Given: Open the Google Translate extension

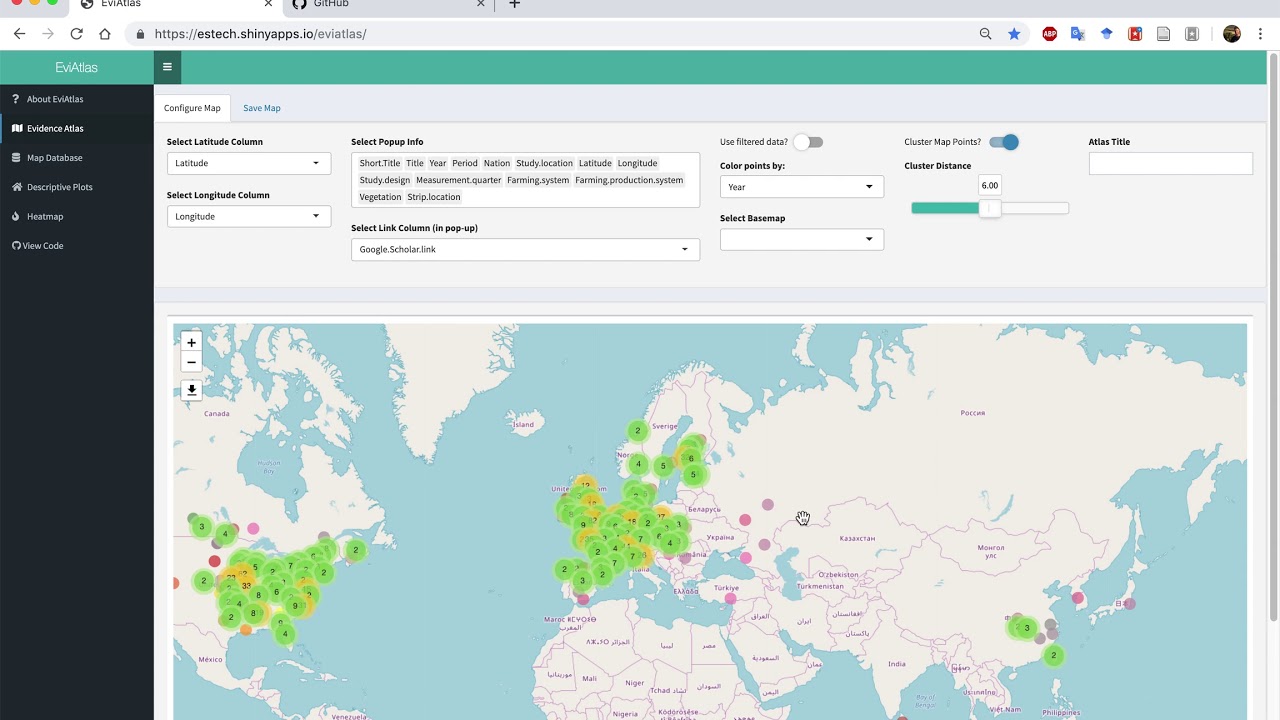Looking at the screenshot, I should pyautogui.click(x=1077, y=34).
